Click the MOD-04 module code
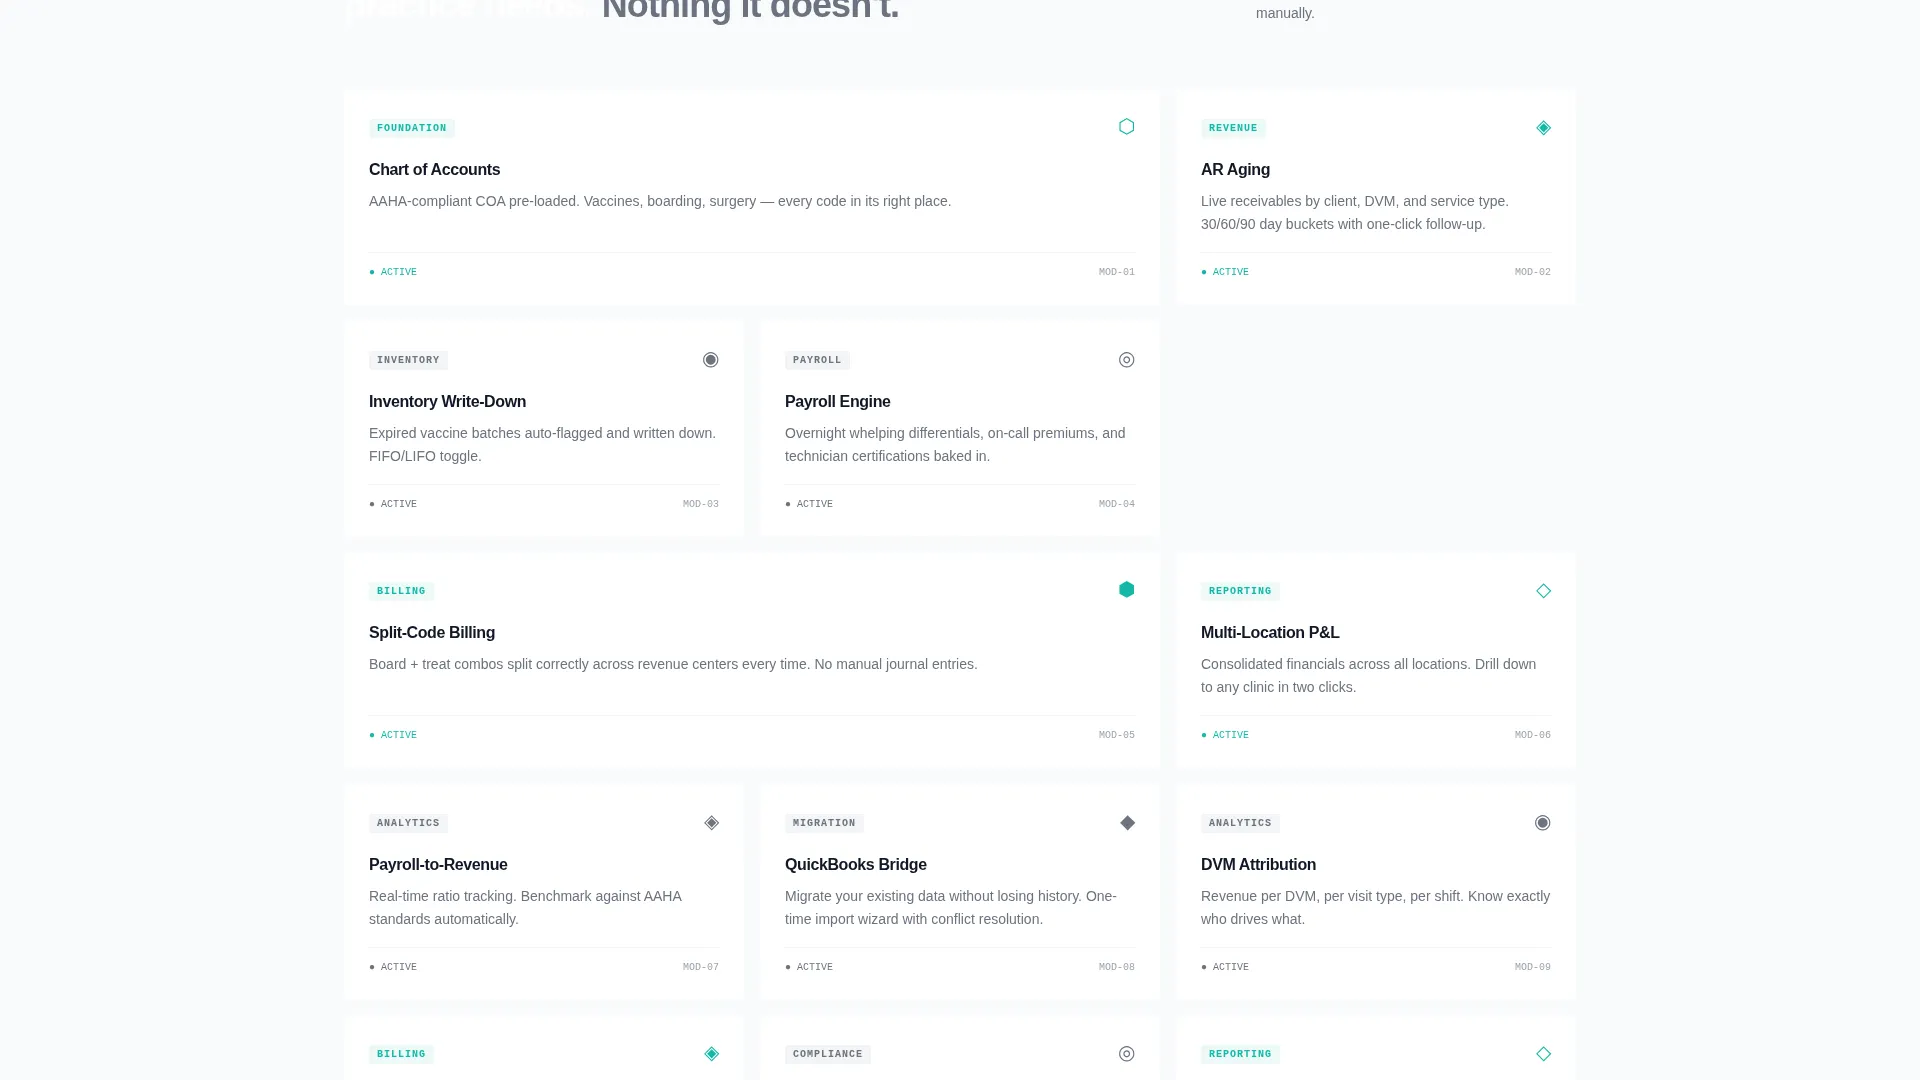1920x1080 pixels. point(1116,504)
